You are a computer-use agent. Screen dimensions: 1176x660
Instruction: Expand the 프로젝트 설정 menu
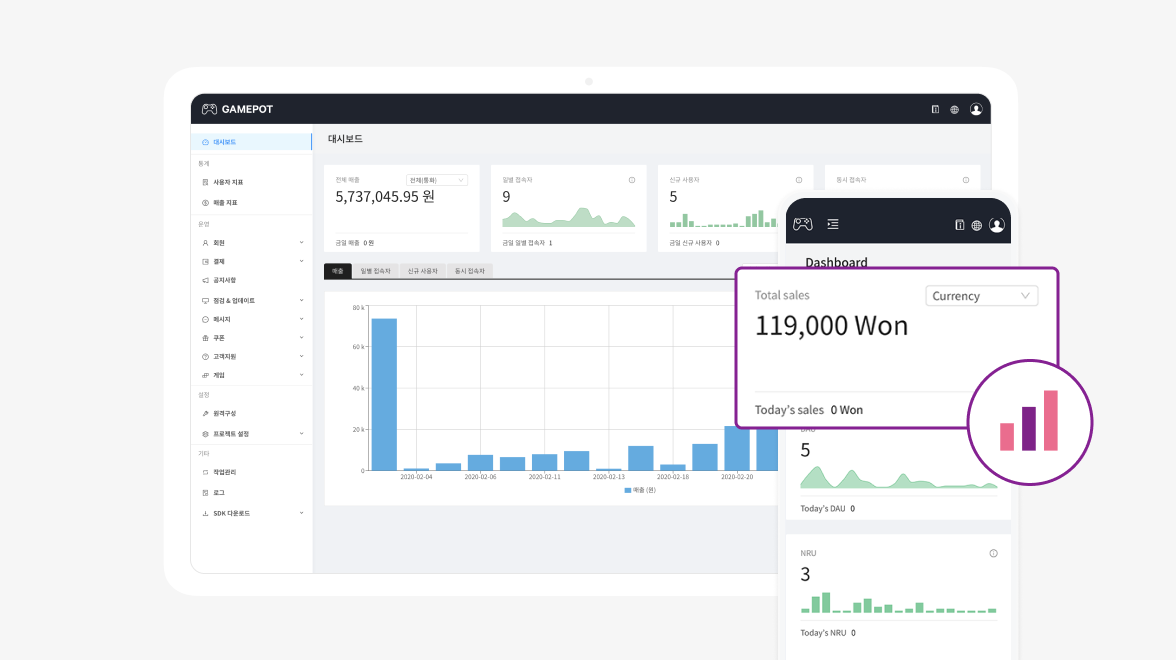coord(252,434)
